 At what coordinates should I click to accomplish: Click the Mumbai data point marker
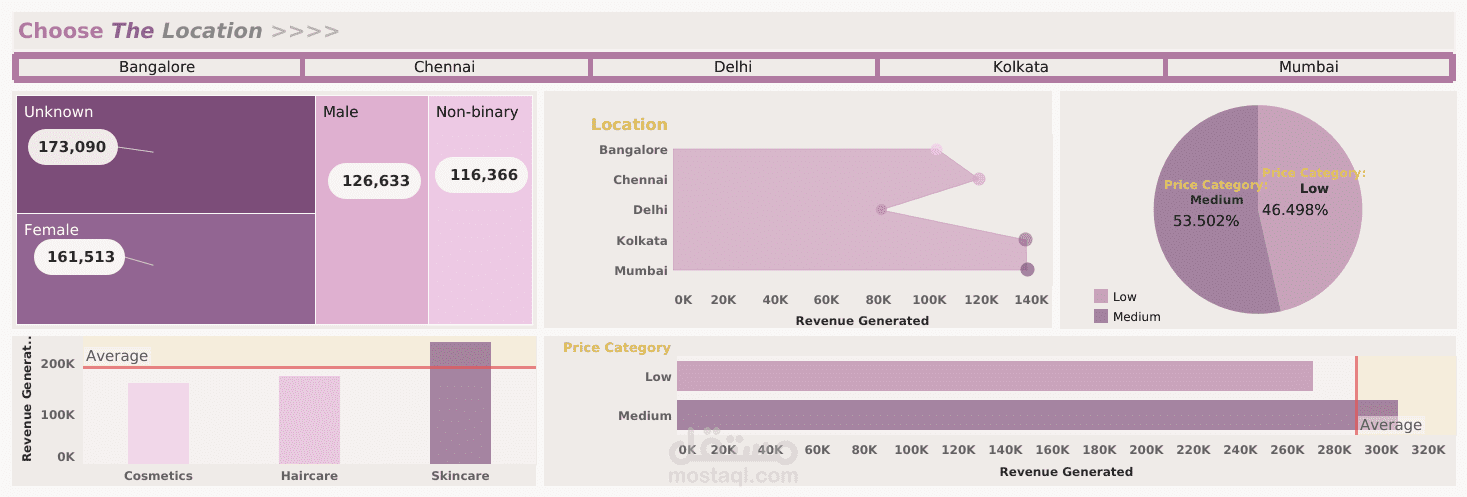(1027, 269)
